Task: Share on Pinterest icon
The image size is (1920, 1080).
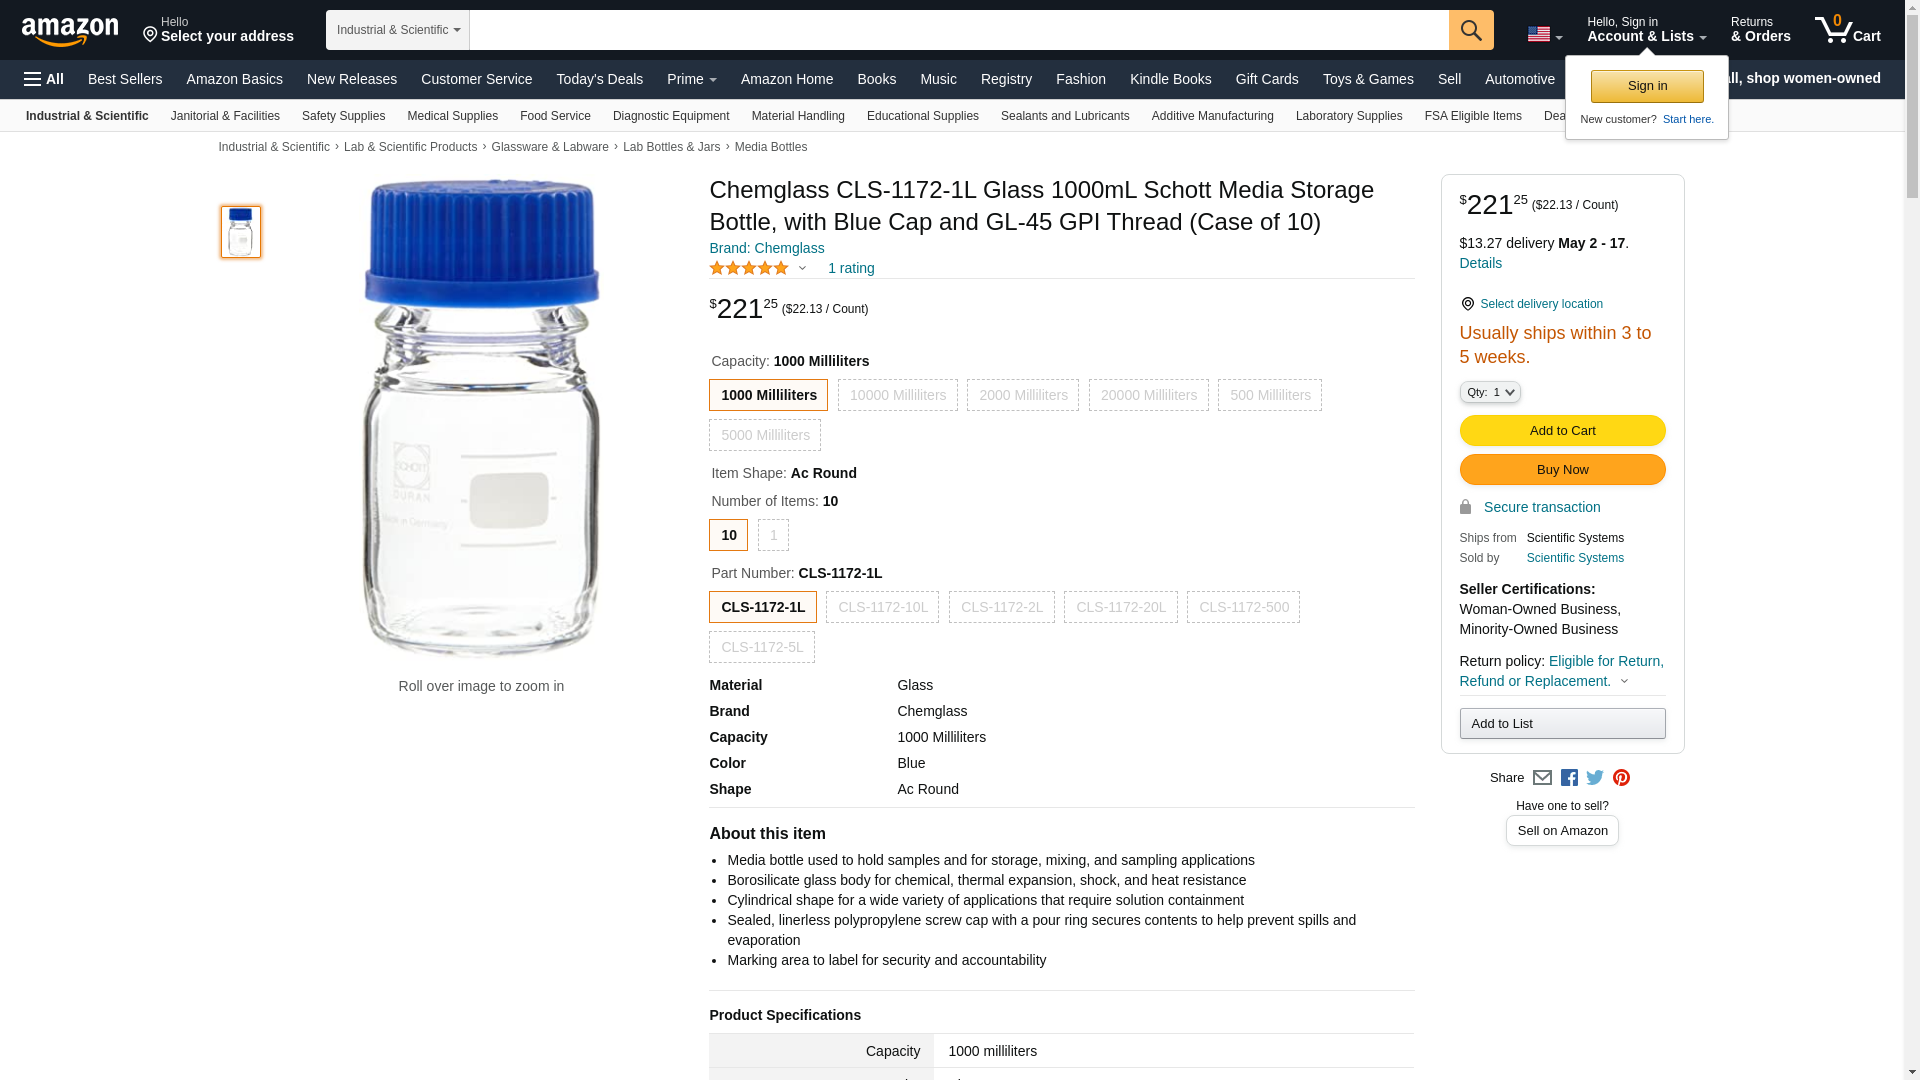Action: point(1621,778)
